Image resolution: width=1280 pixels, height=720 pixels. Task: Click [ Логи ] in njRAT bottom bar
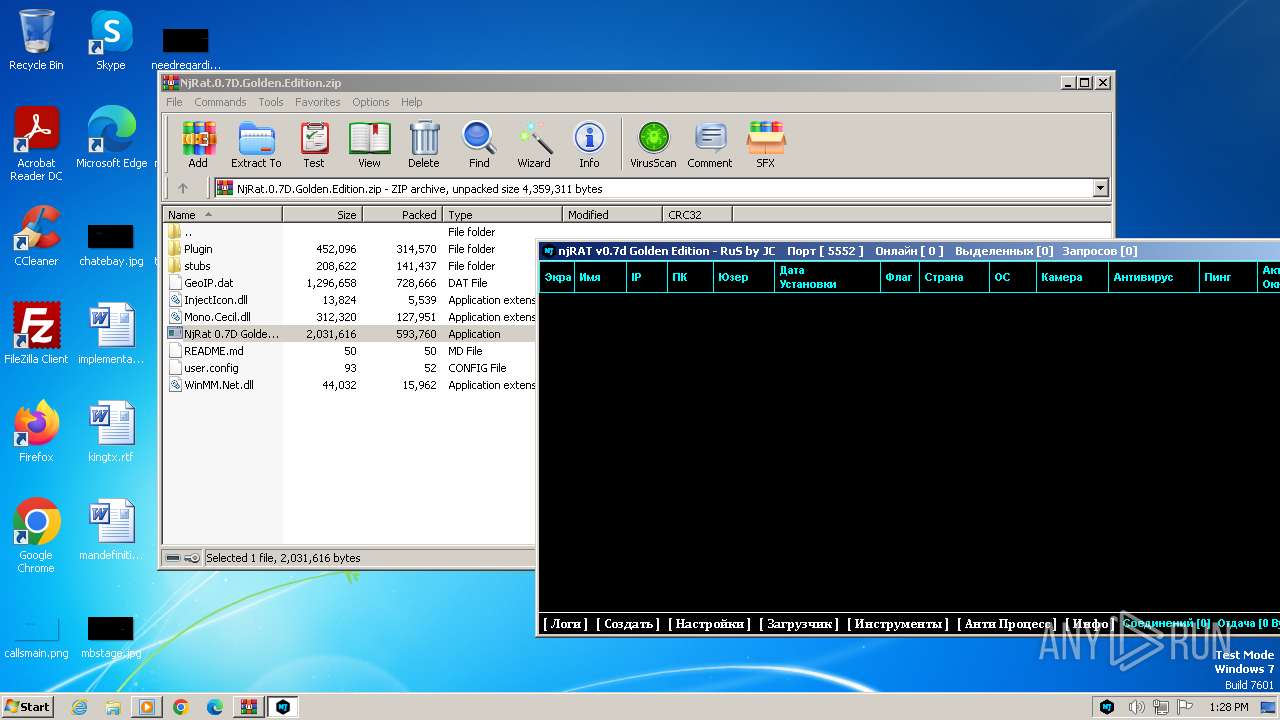pos(565,624)
